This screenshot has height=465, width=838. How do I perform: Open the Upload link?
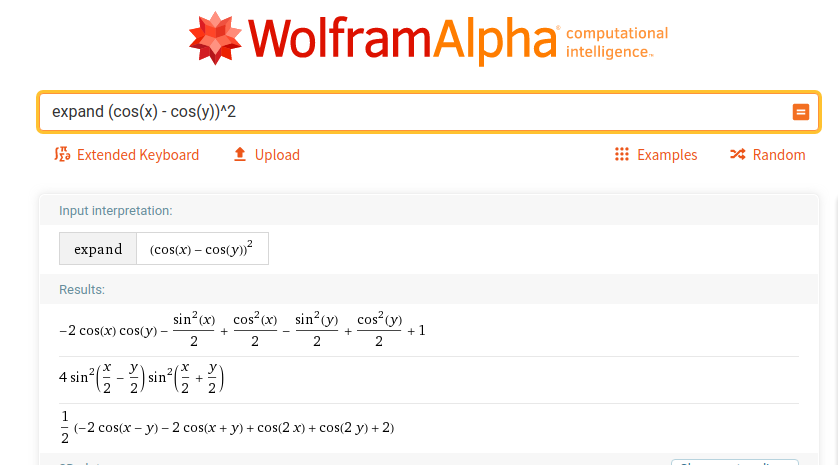[277, 155]
